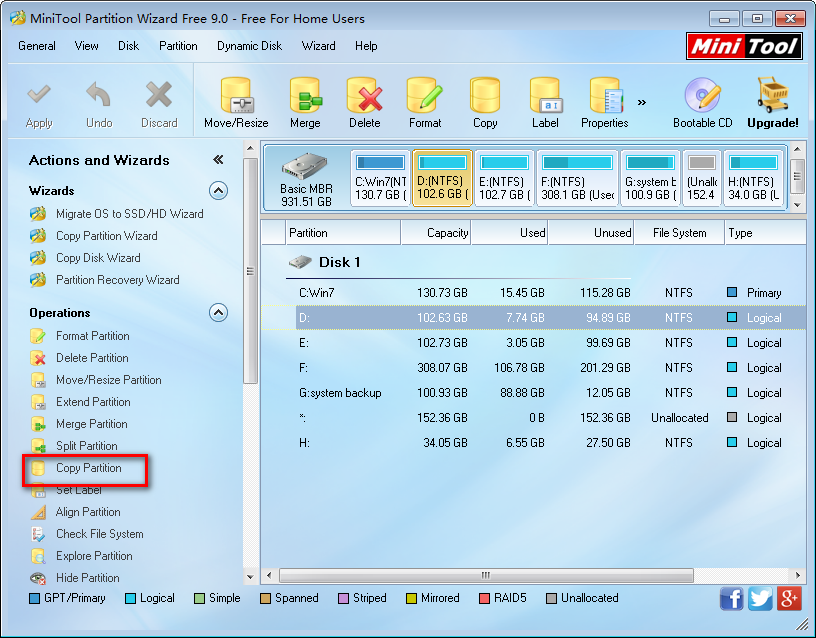
Task: Select F:(NTFS) block in disk map
Action: (578, 178)
